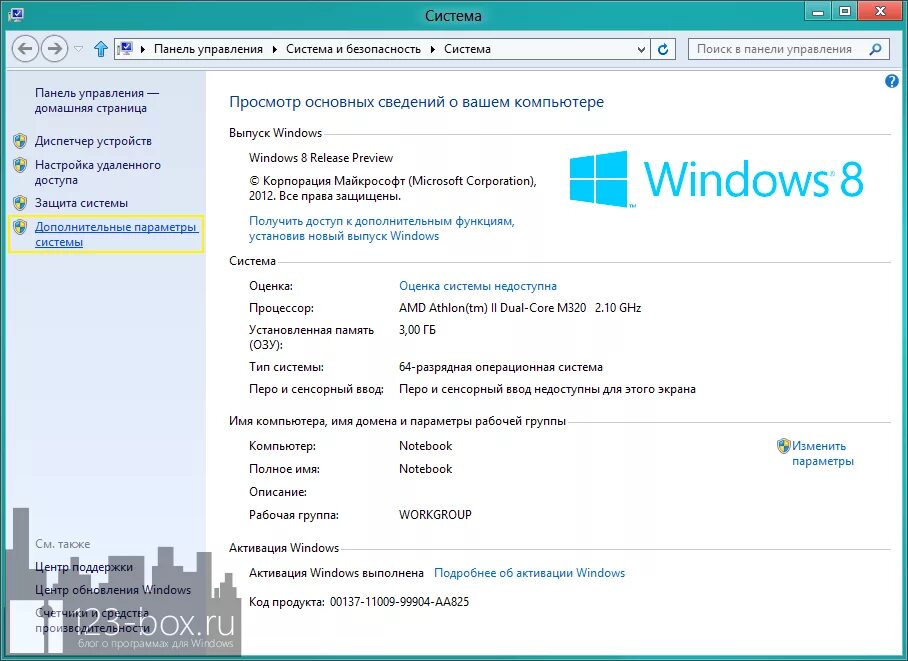Click shield icon beside Настройка удаленного доступа
The width and height of the screenshot is (908, 661).
[x=20, y=165]
